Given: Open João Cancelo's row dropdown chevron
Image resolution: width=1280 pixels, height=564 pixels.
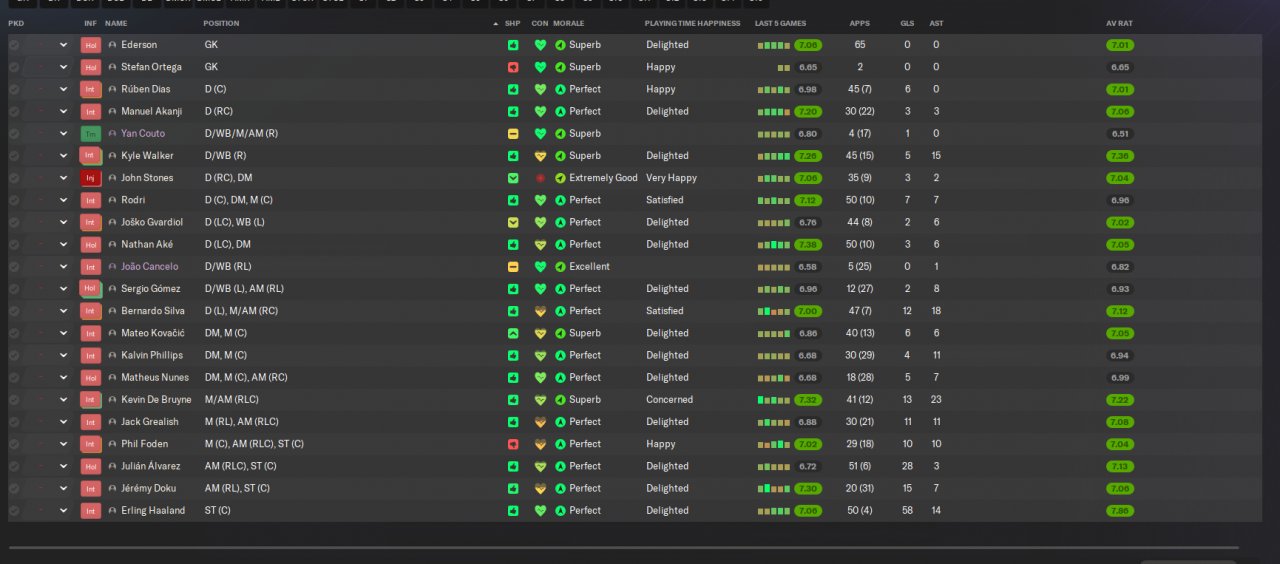Looking at the screenshot, I should click(63, 267).
